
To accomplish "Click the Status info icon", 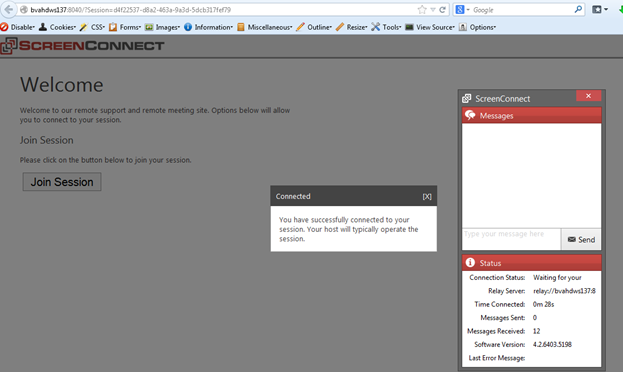I will pos(470,262).
